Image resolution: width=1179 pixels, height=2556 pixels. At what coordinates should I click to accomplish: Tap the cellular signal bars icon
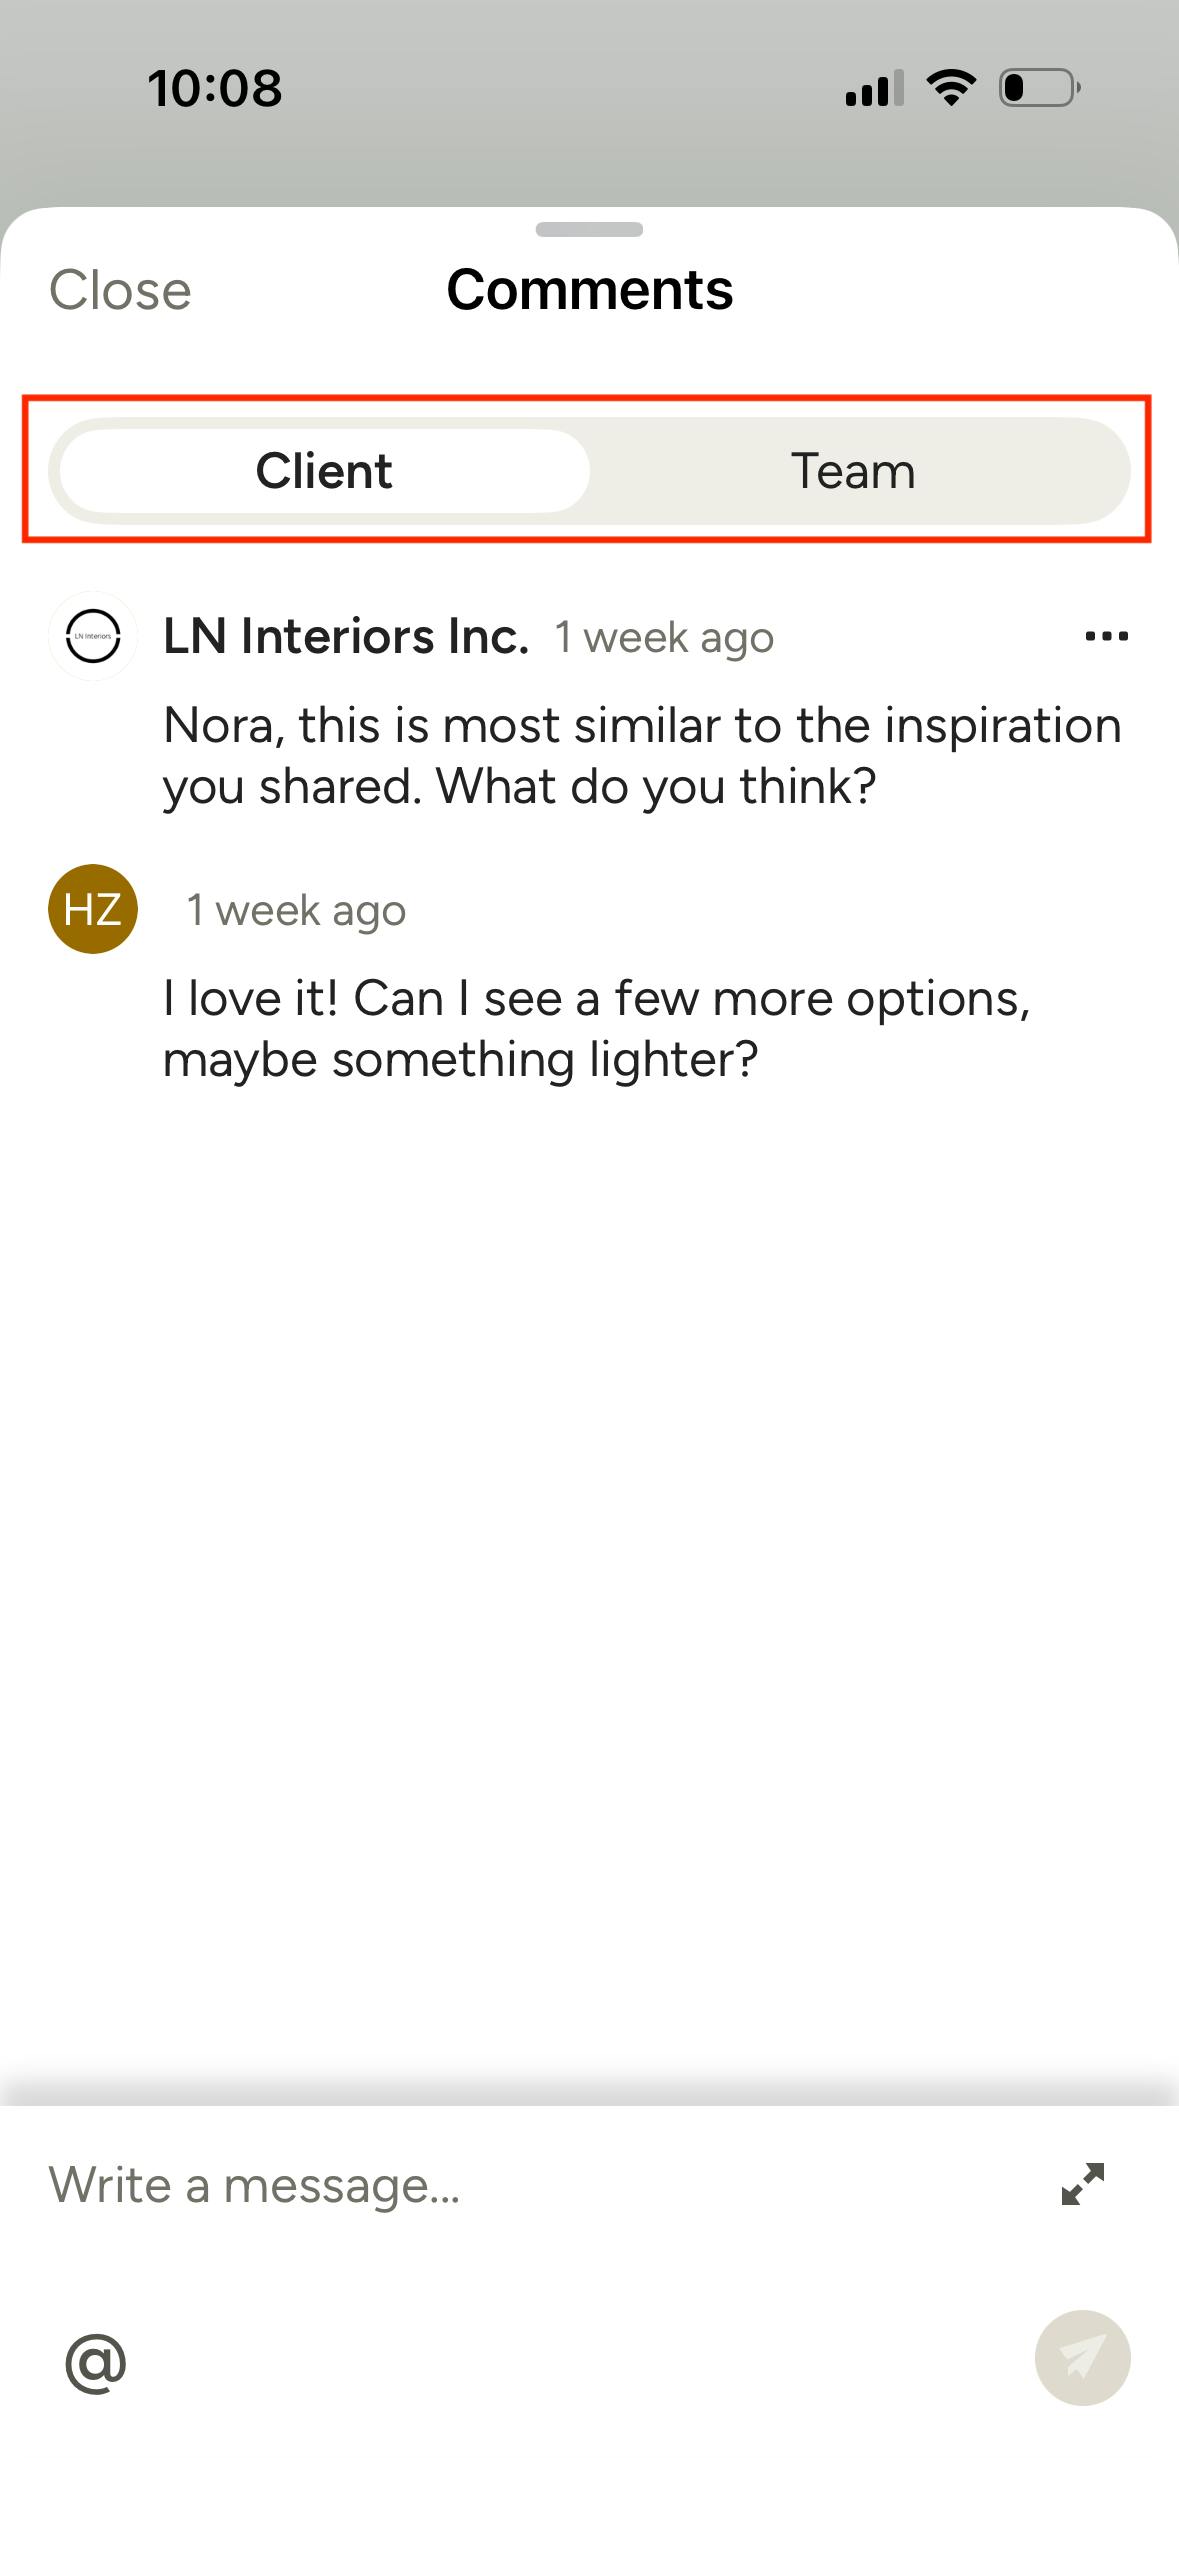click(x=874, y=89)
